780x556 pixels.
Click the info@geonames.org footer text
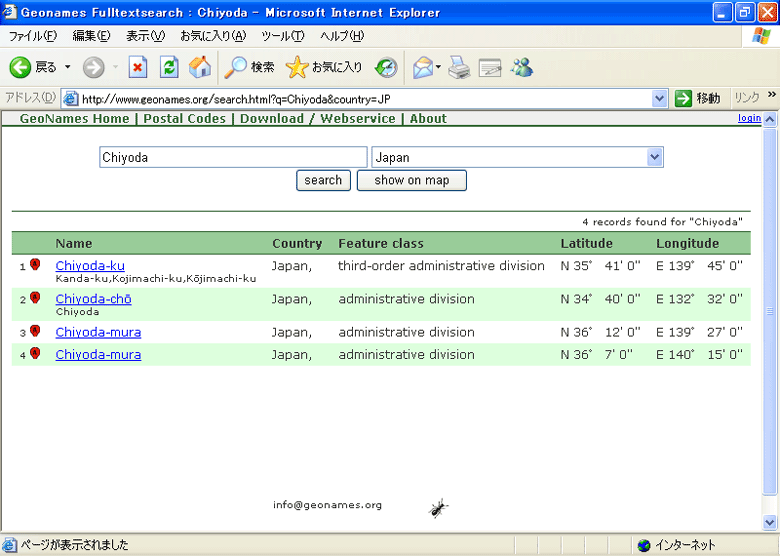pyautogui.click(x=327, y=505)
